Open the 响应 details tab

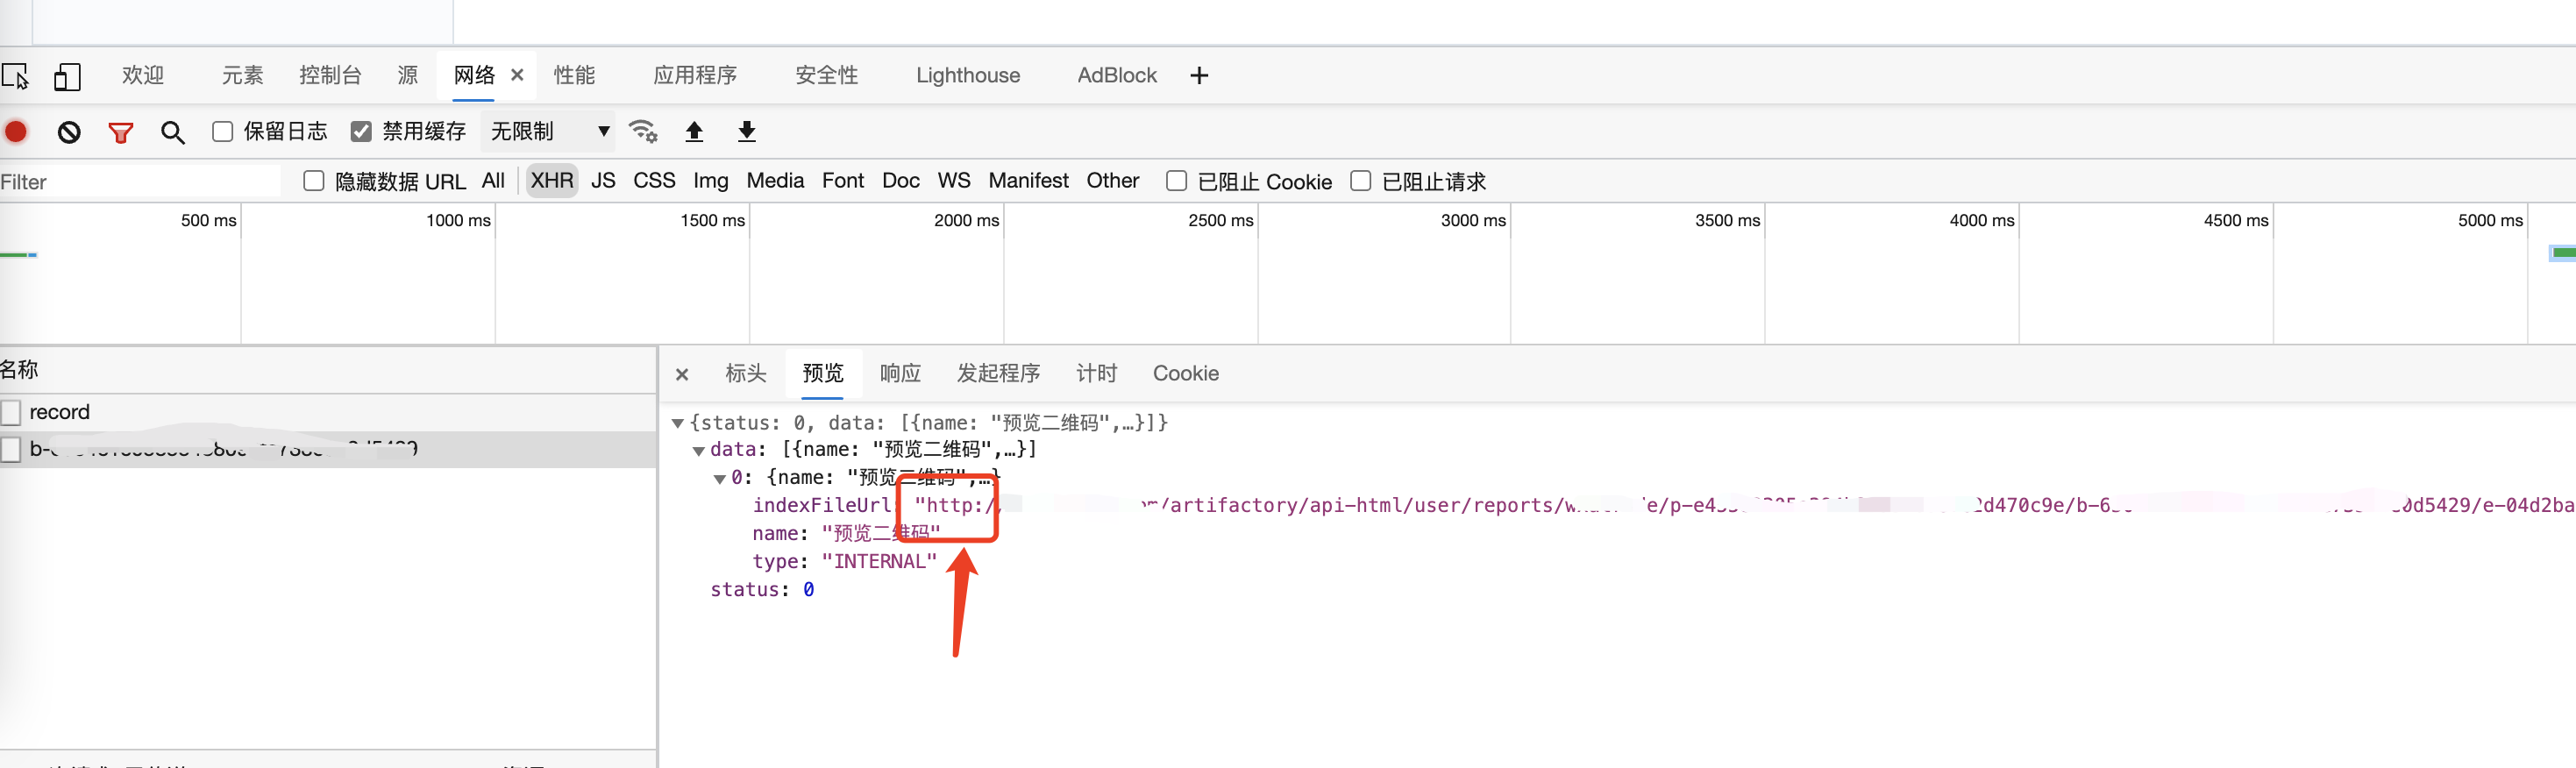pos(900,373)
